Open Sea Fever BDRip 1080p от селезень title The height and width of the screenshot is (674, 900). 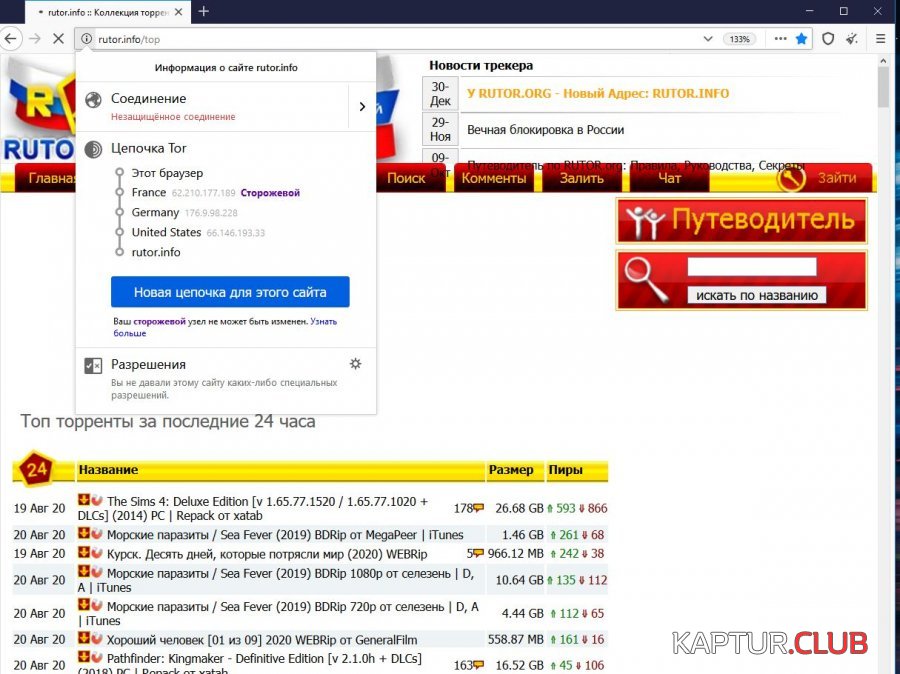pyautogui.click(x=276, y=580)
